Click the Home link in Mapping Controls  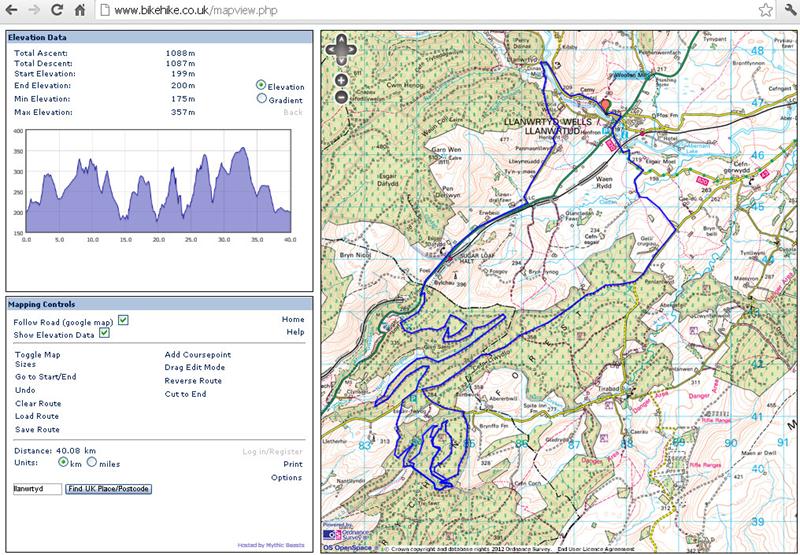[292, 319]
